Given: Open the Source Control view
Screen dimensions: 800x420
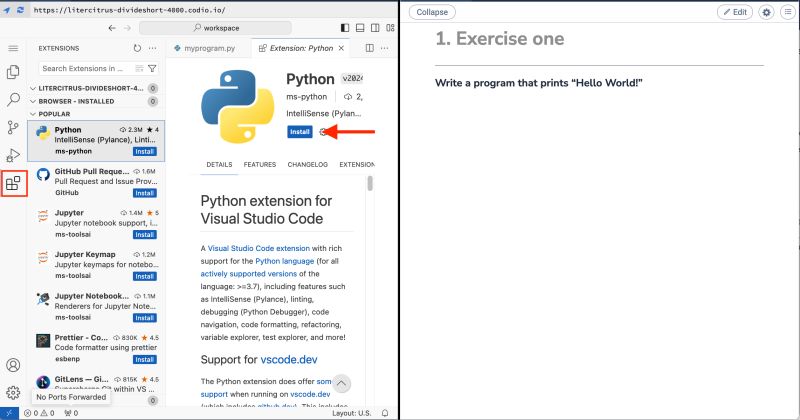Looking at the screenshot, I should point(13,127).
